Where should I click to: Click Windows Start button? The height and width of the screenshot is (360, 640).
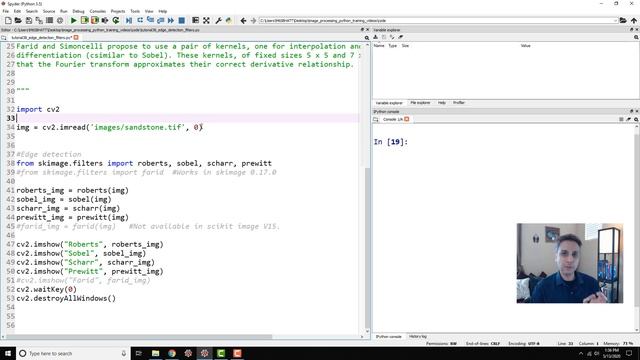point(8,353)
